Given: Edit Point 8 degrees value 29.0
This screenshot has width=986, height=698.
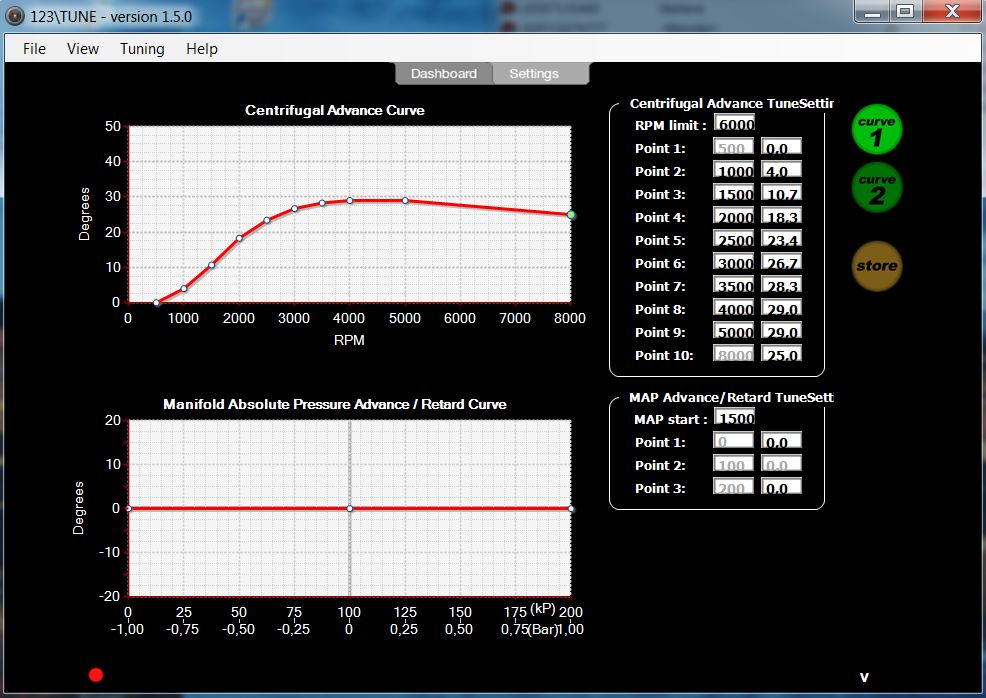Looking at the screenshot, I should click(x=781, y=309).
